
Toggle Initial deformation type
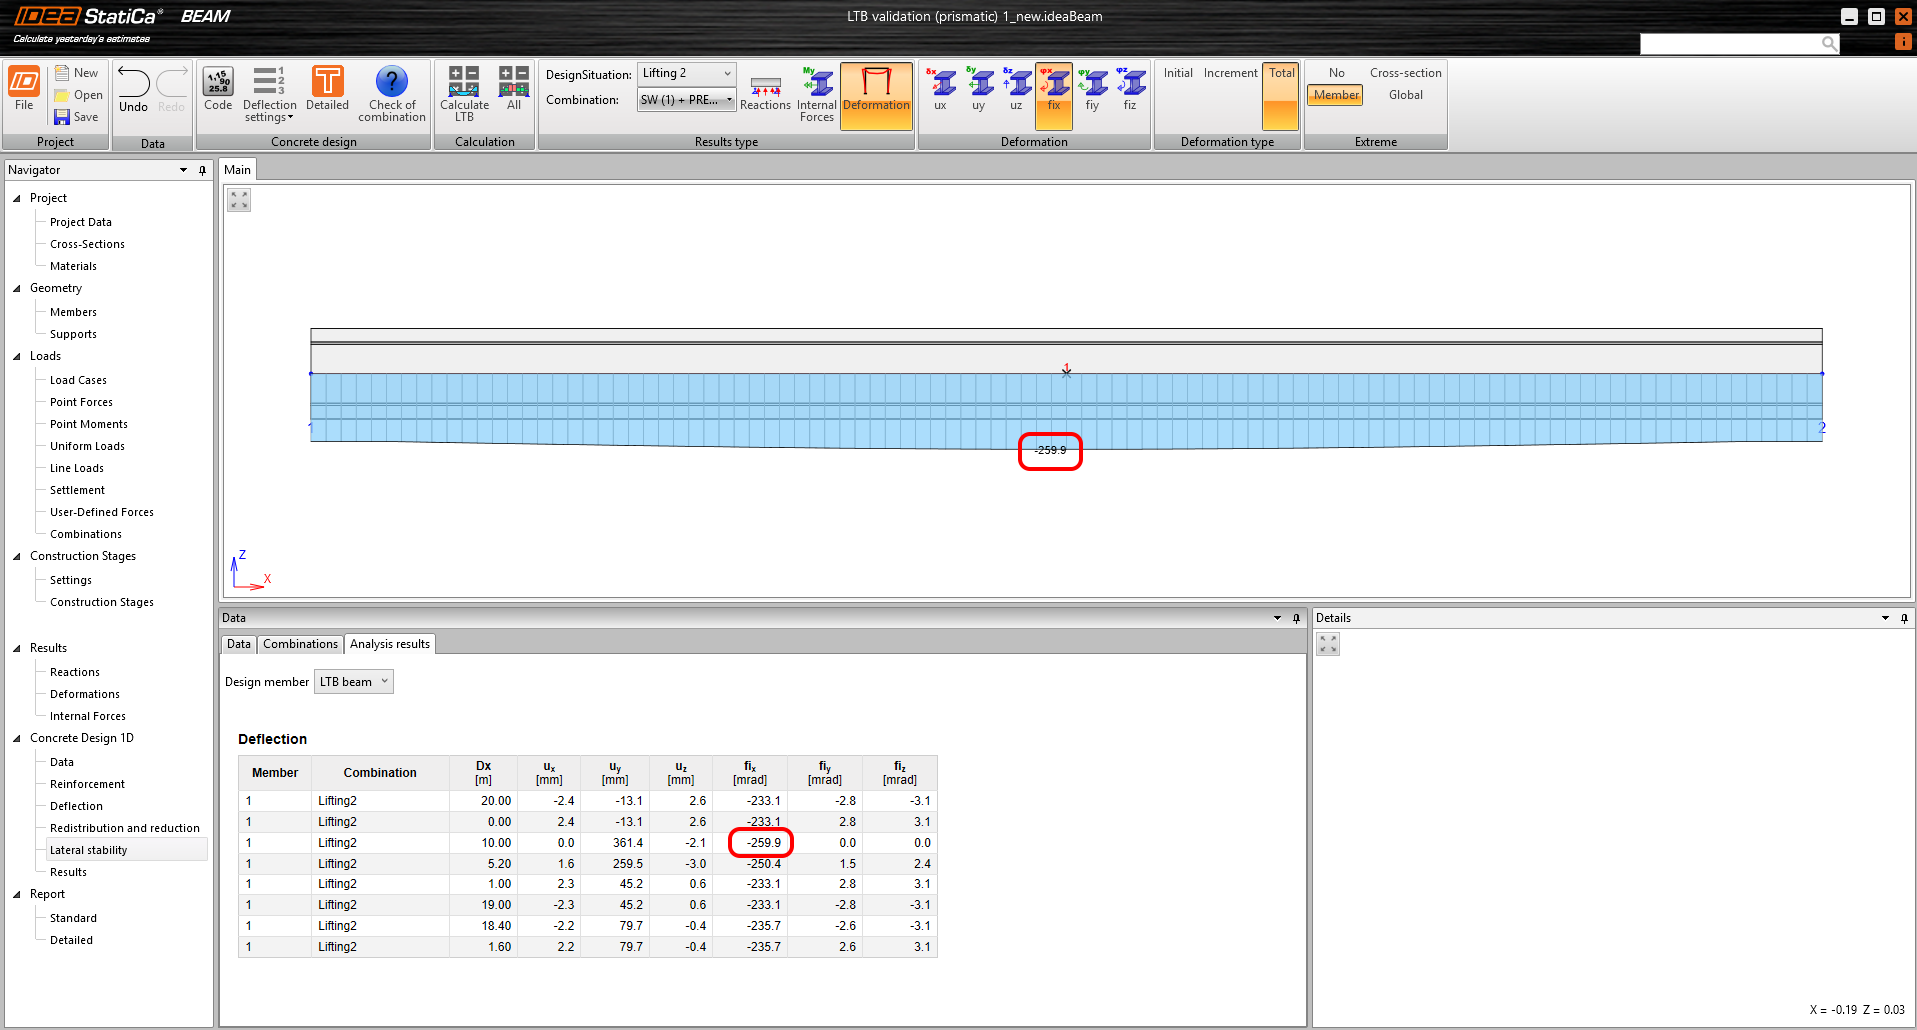tap(1178, 73)
